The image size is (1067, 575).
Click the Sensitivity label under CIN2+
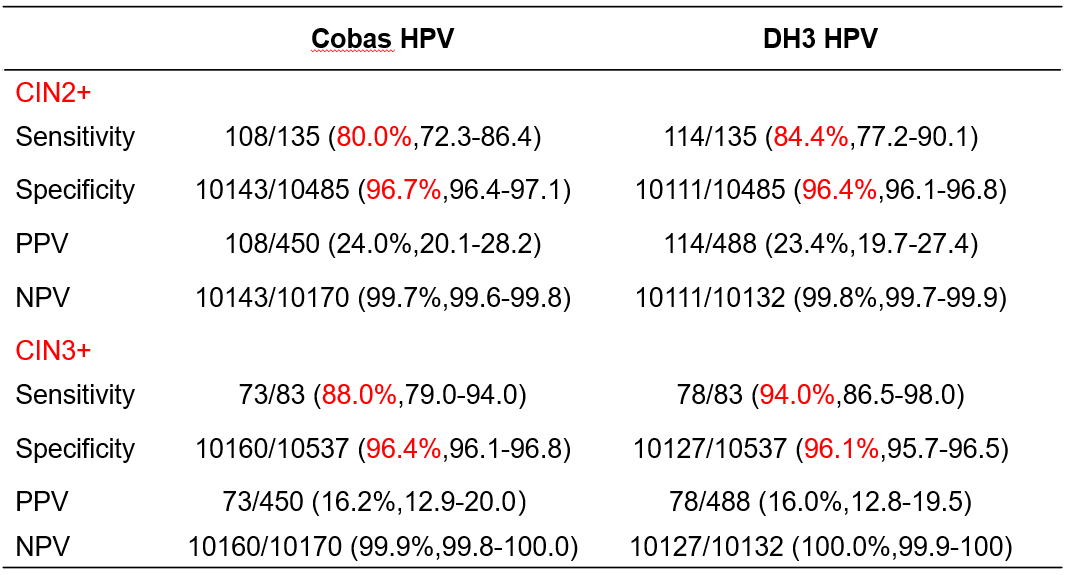pos(75,137)
